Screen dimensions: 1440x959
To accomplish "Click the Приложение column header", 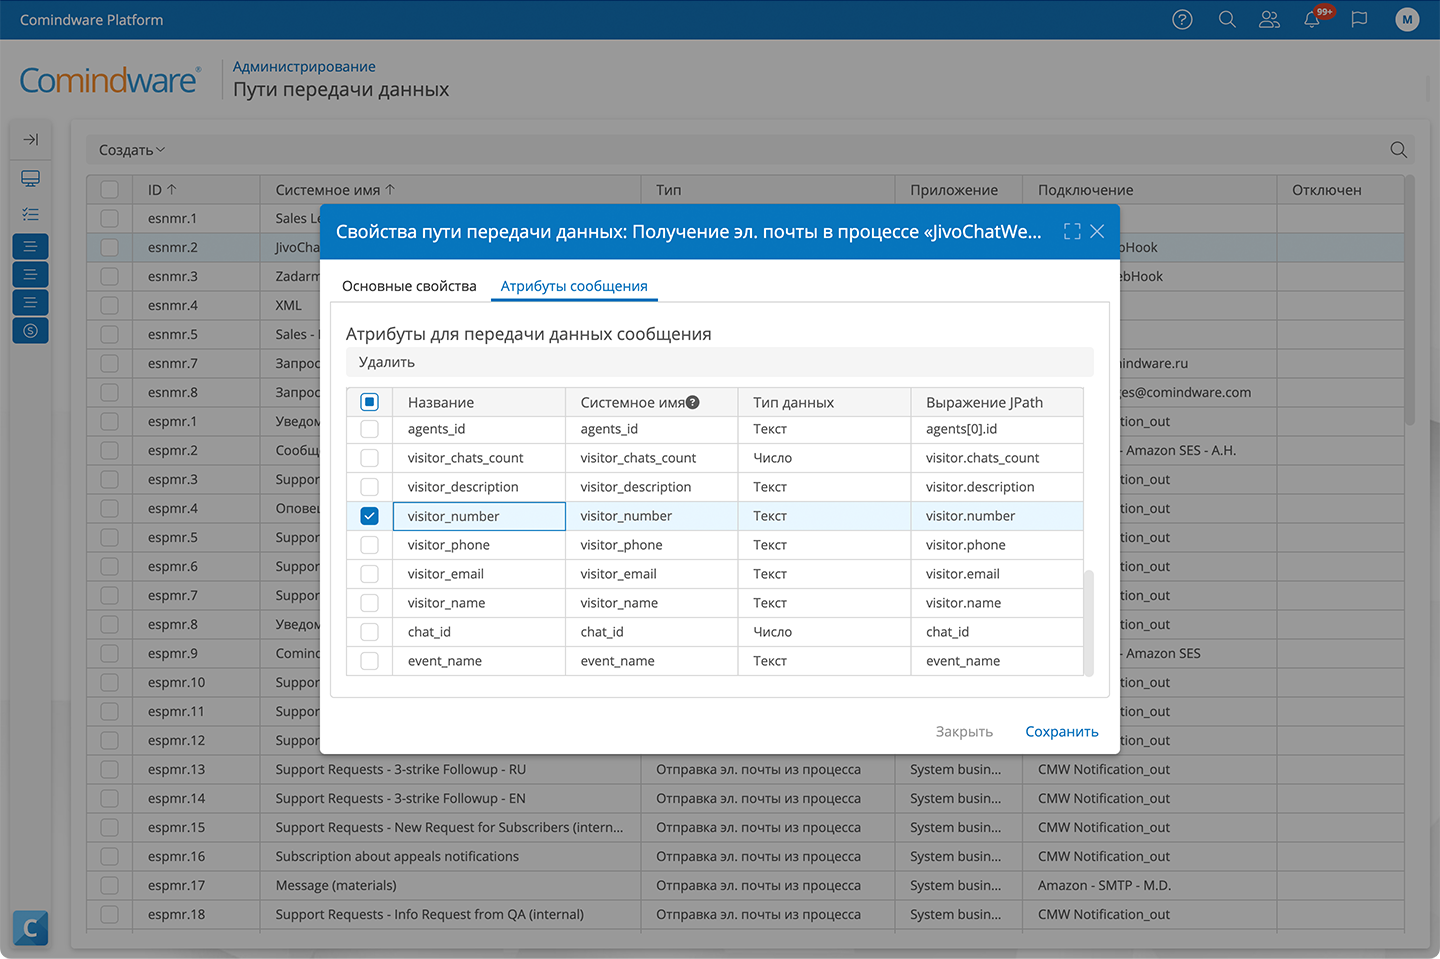I will (958, 190).
